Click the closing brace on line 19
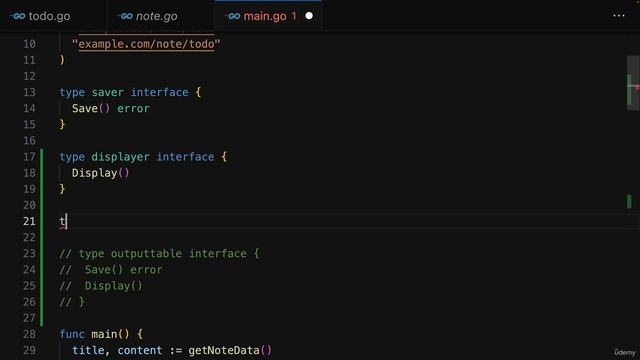The width and height of the screenshot is (640, 360). tap(62, 189)
